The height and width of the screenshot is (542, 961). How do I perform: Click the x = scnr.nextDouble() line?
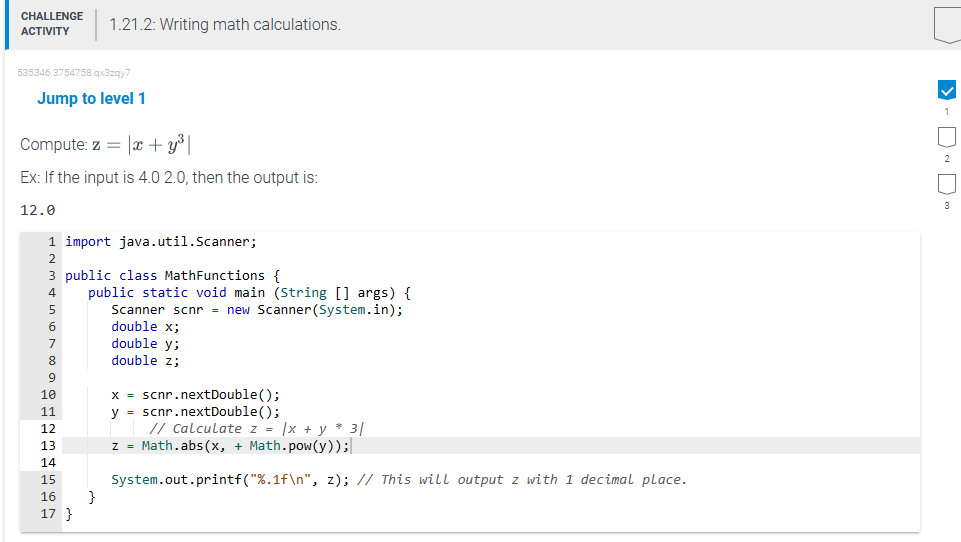coord(196,395)
